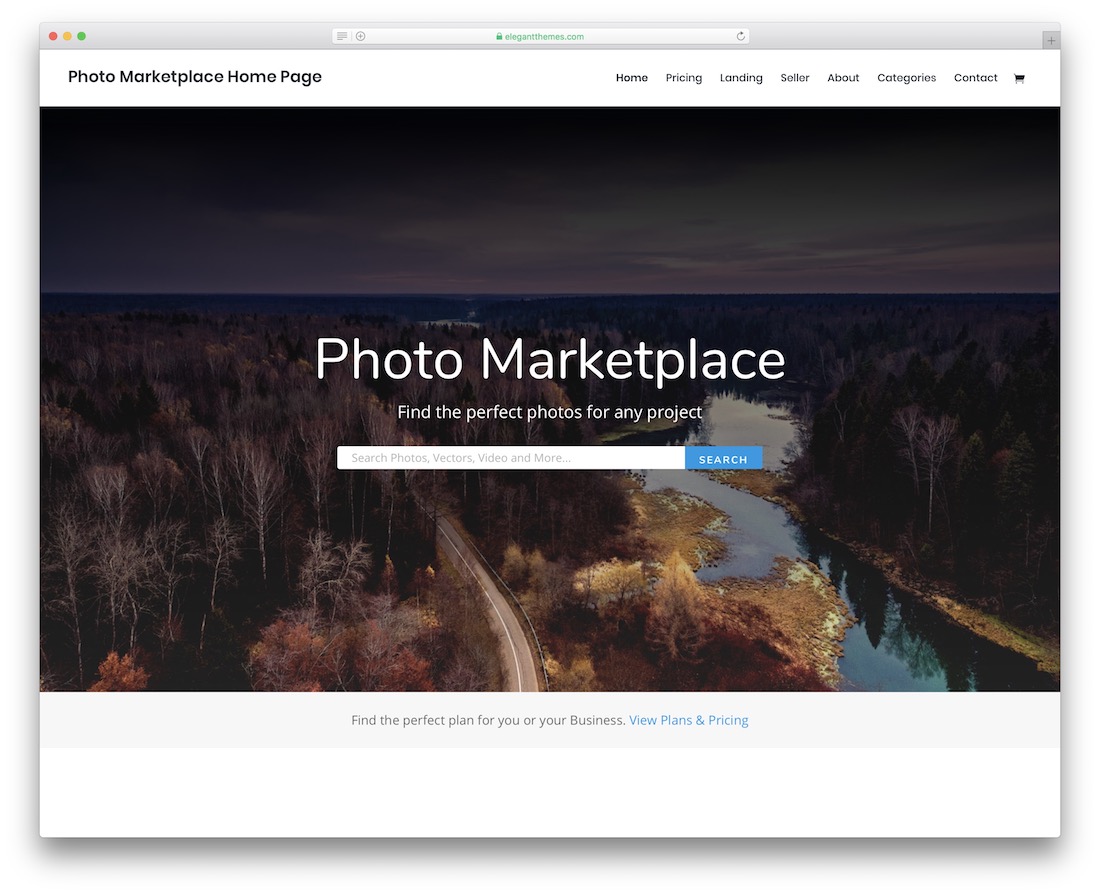Go to the Home menu item
Image resolution: width=1100 pixels, height=894 pixels.
[x=631, y=78]
